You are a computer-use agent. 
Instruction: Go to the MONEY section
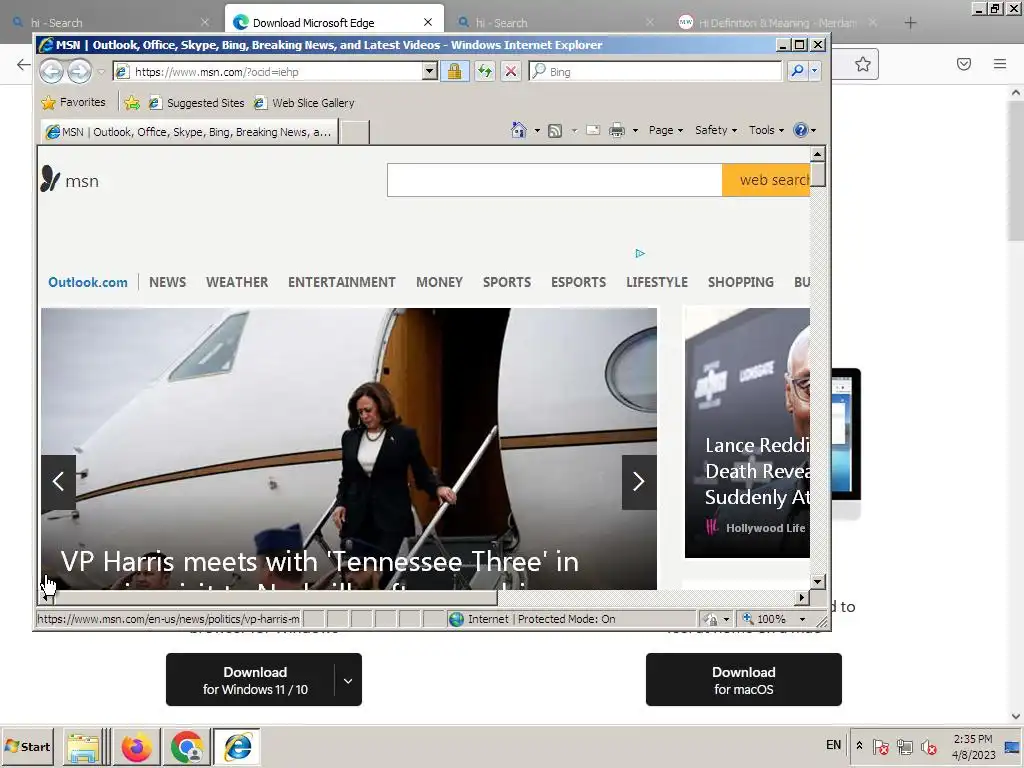coord(440,282)
